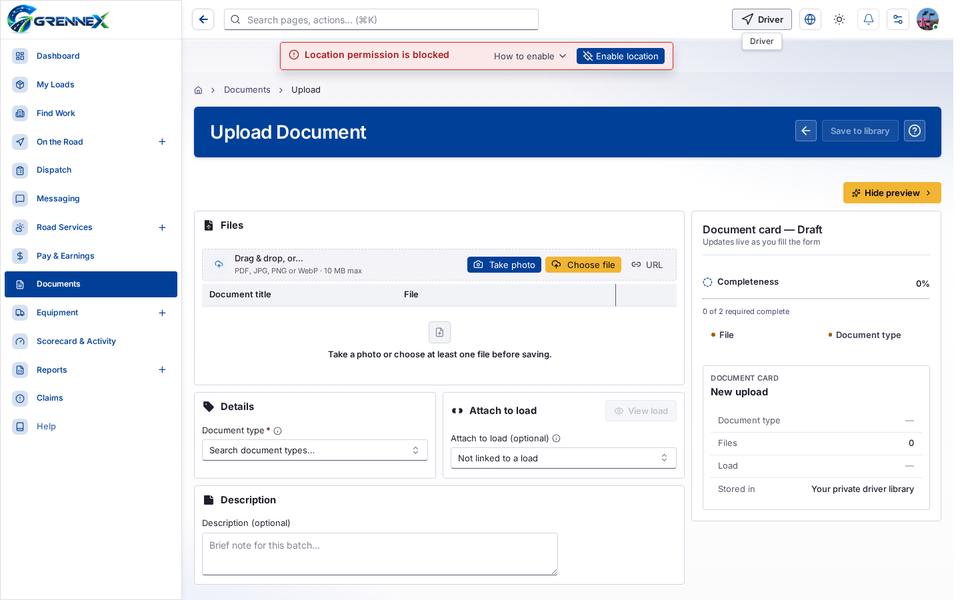
Task: Open the language globe icon
Action: 810,20
